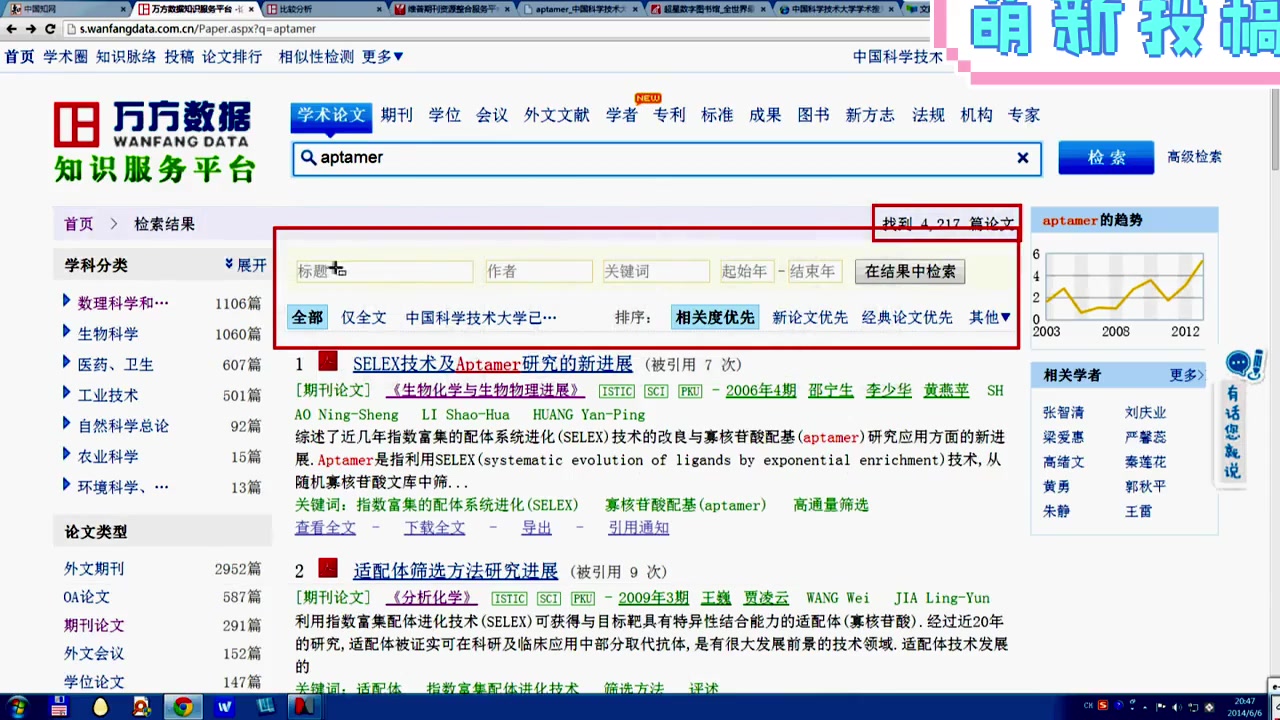Click the 关键词 filter input
The height and width of the screenshot is (720, 1280).
pyautogui.click(x=656, y=271)
